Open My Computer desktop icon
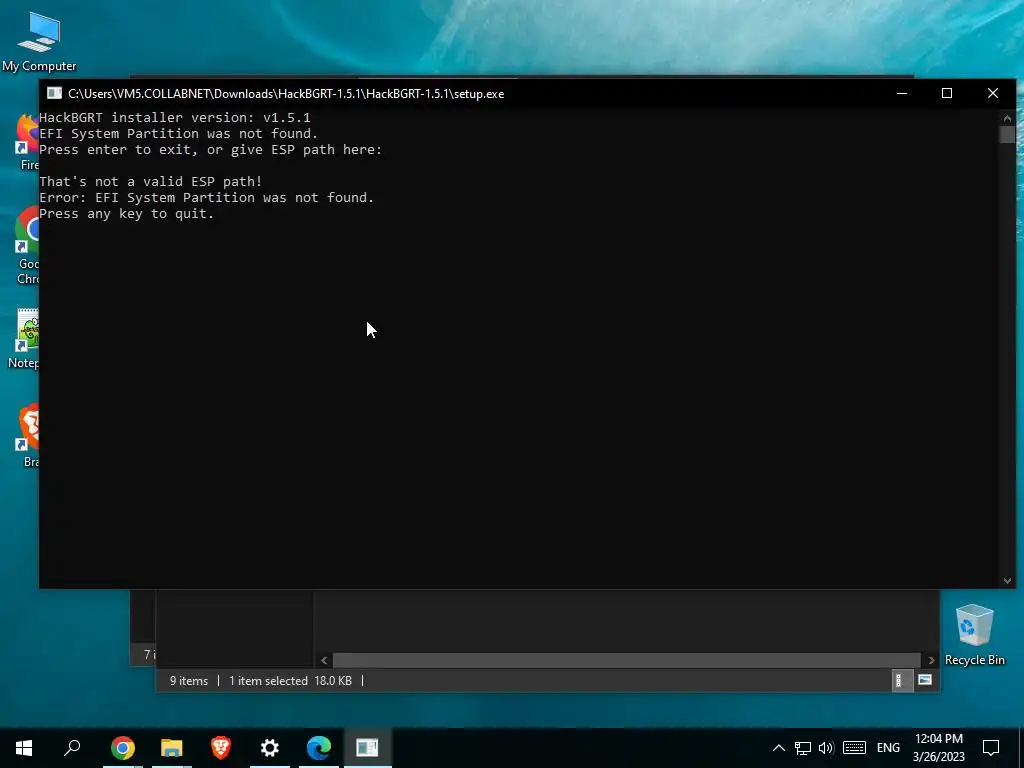The height and width of the screenshot is (768, 1024). point(39,42)
